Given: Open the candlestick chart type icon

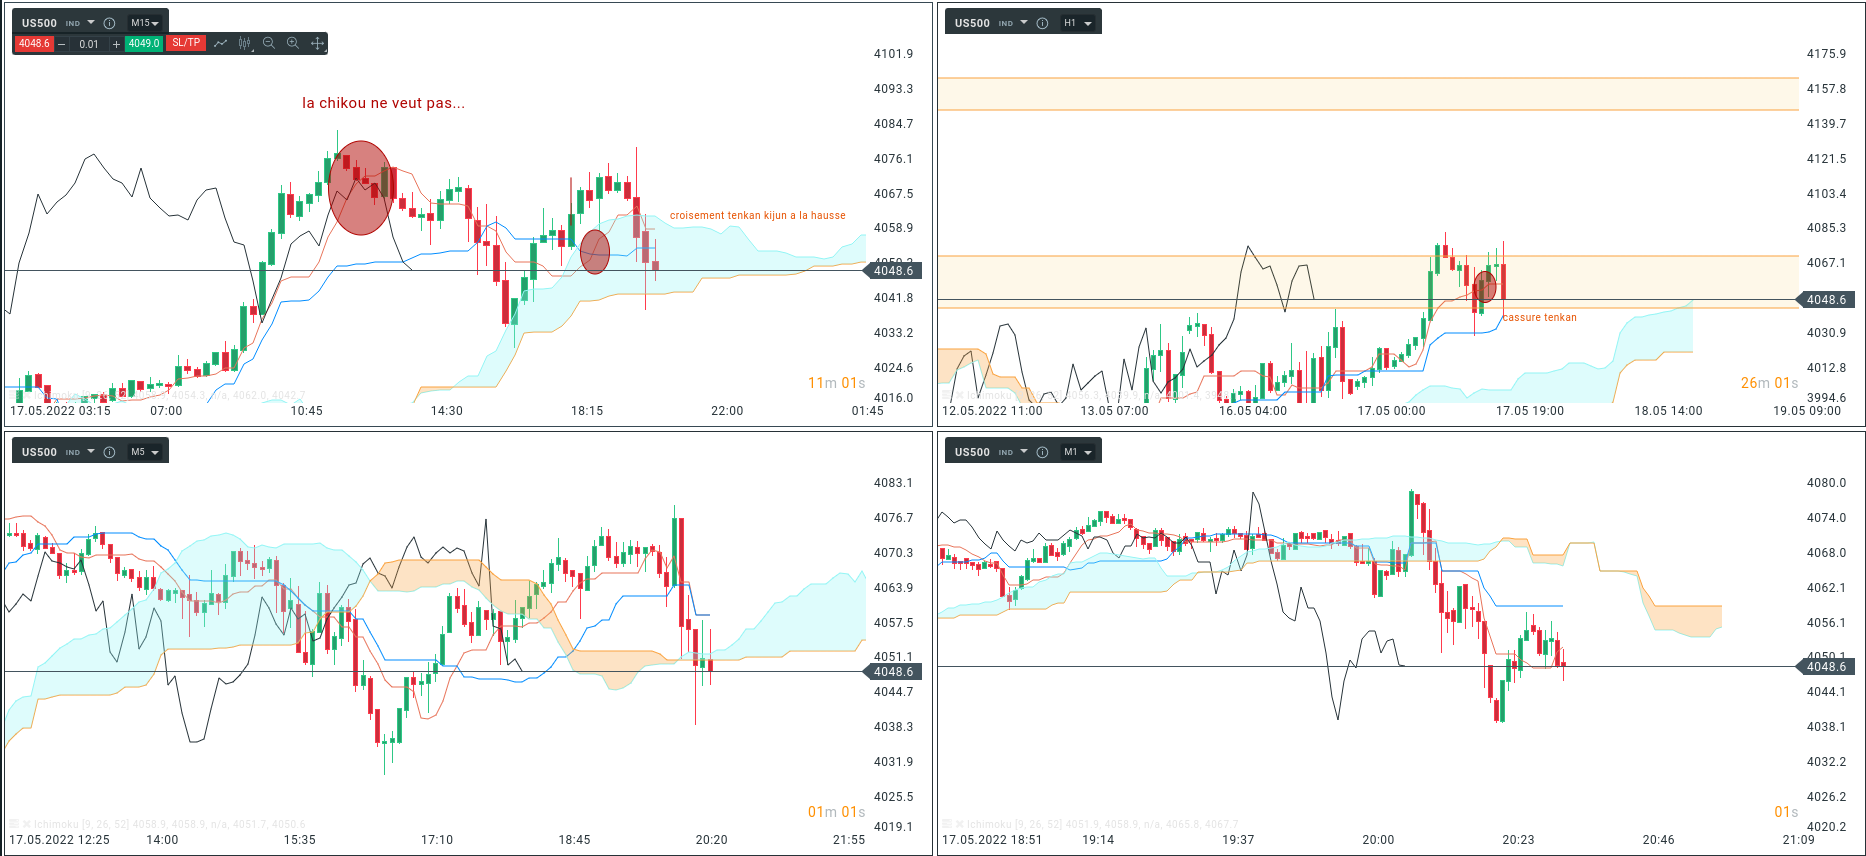Looking at the screenshot, I should point(245,43).
